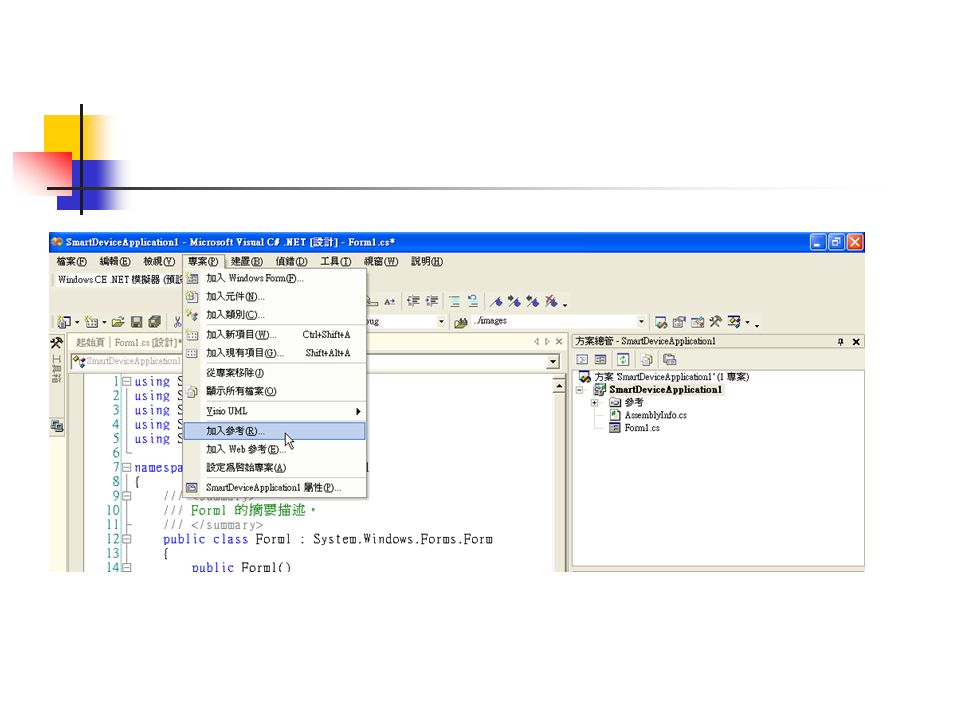Click the Properties window toolbar icon

coord(679,322)
